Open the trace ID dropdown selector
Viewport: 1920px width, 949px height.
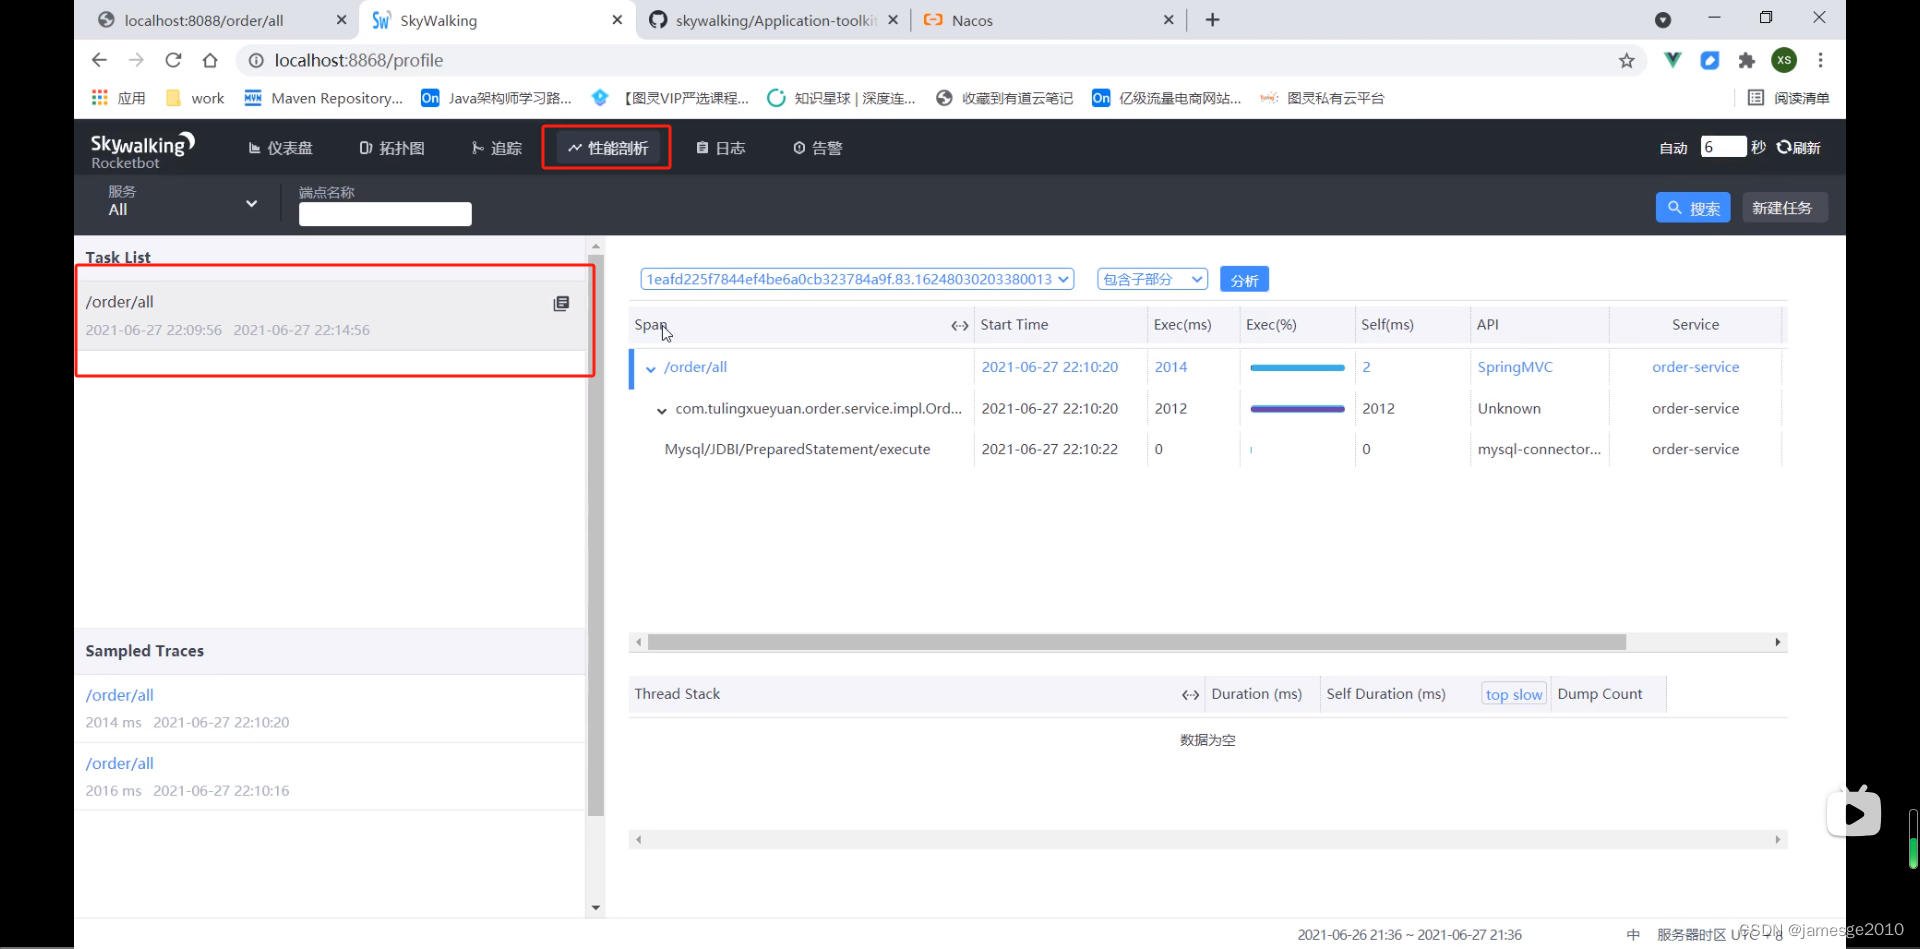coord(857,279)
